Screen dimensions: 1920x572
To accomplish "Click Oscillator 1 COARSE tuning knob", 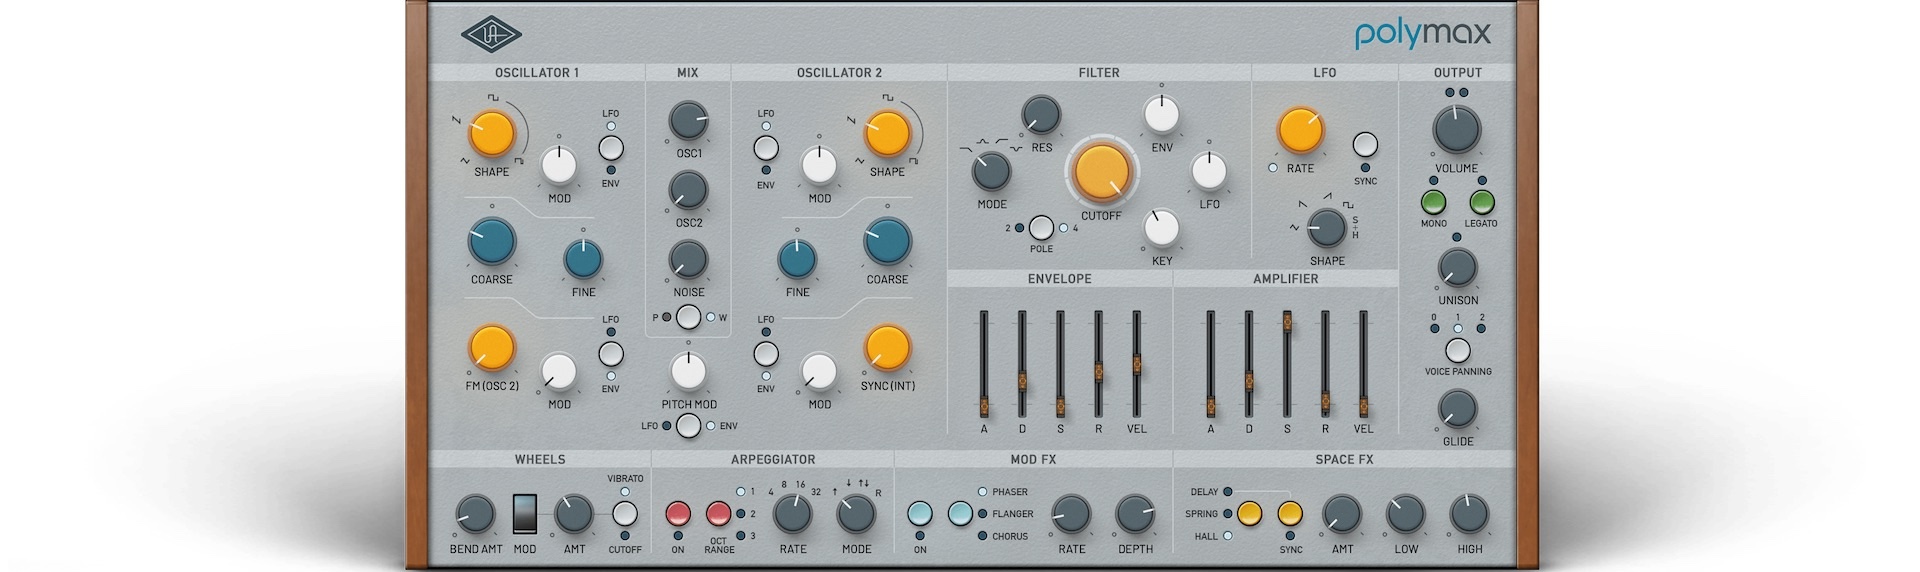I will point(492,241).
